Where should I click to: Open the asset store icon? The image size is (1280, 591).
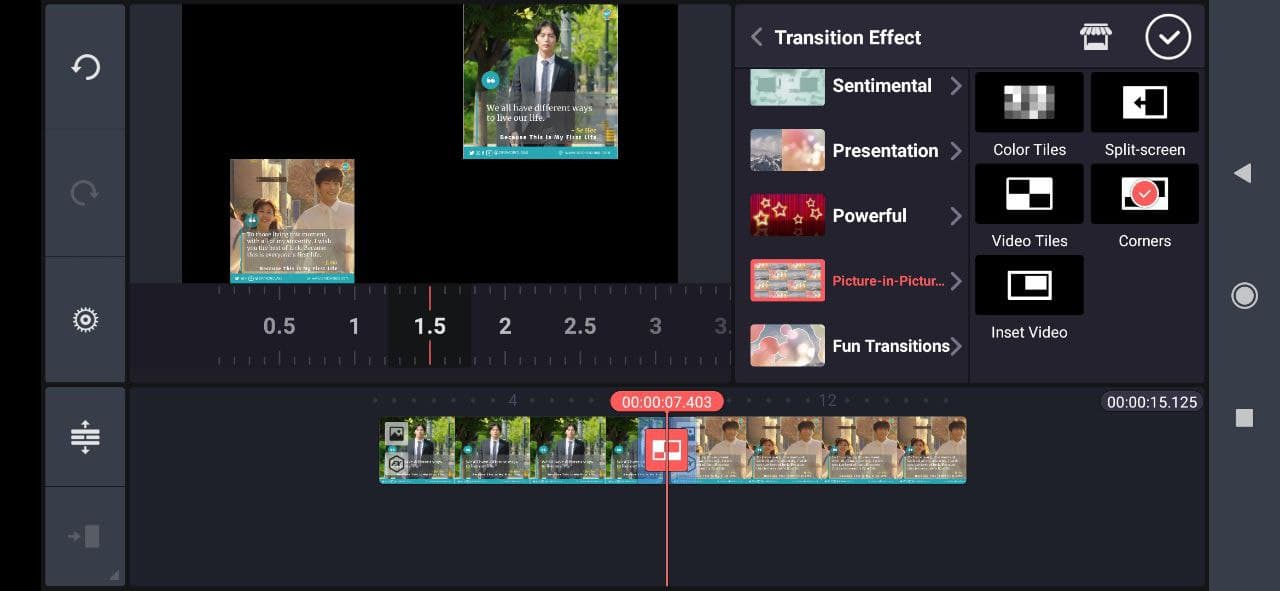[x=1096, y=37]
